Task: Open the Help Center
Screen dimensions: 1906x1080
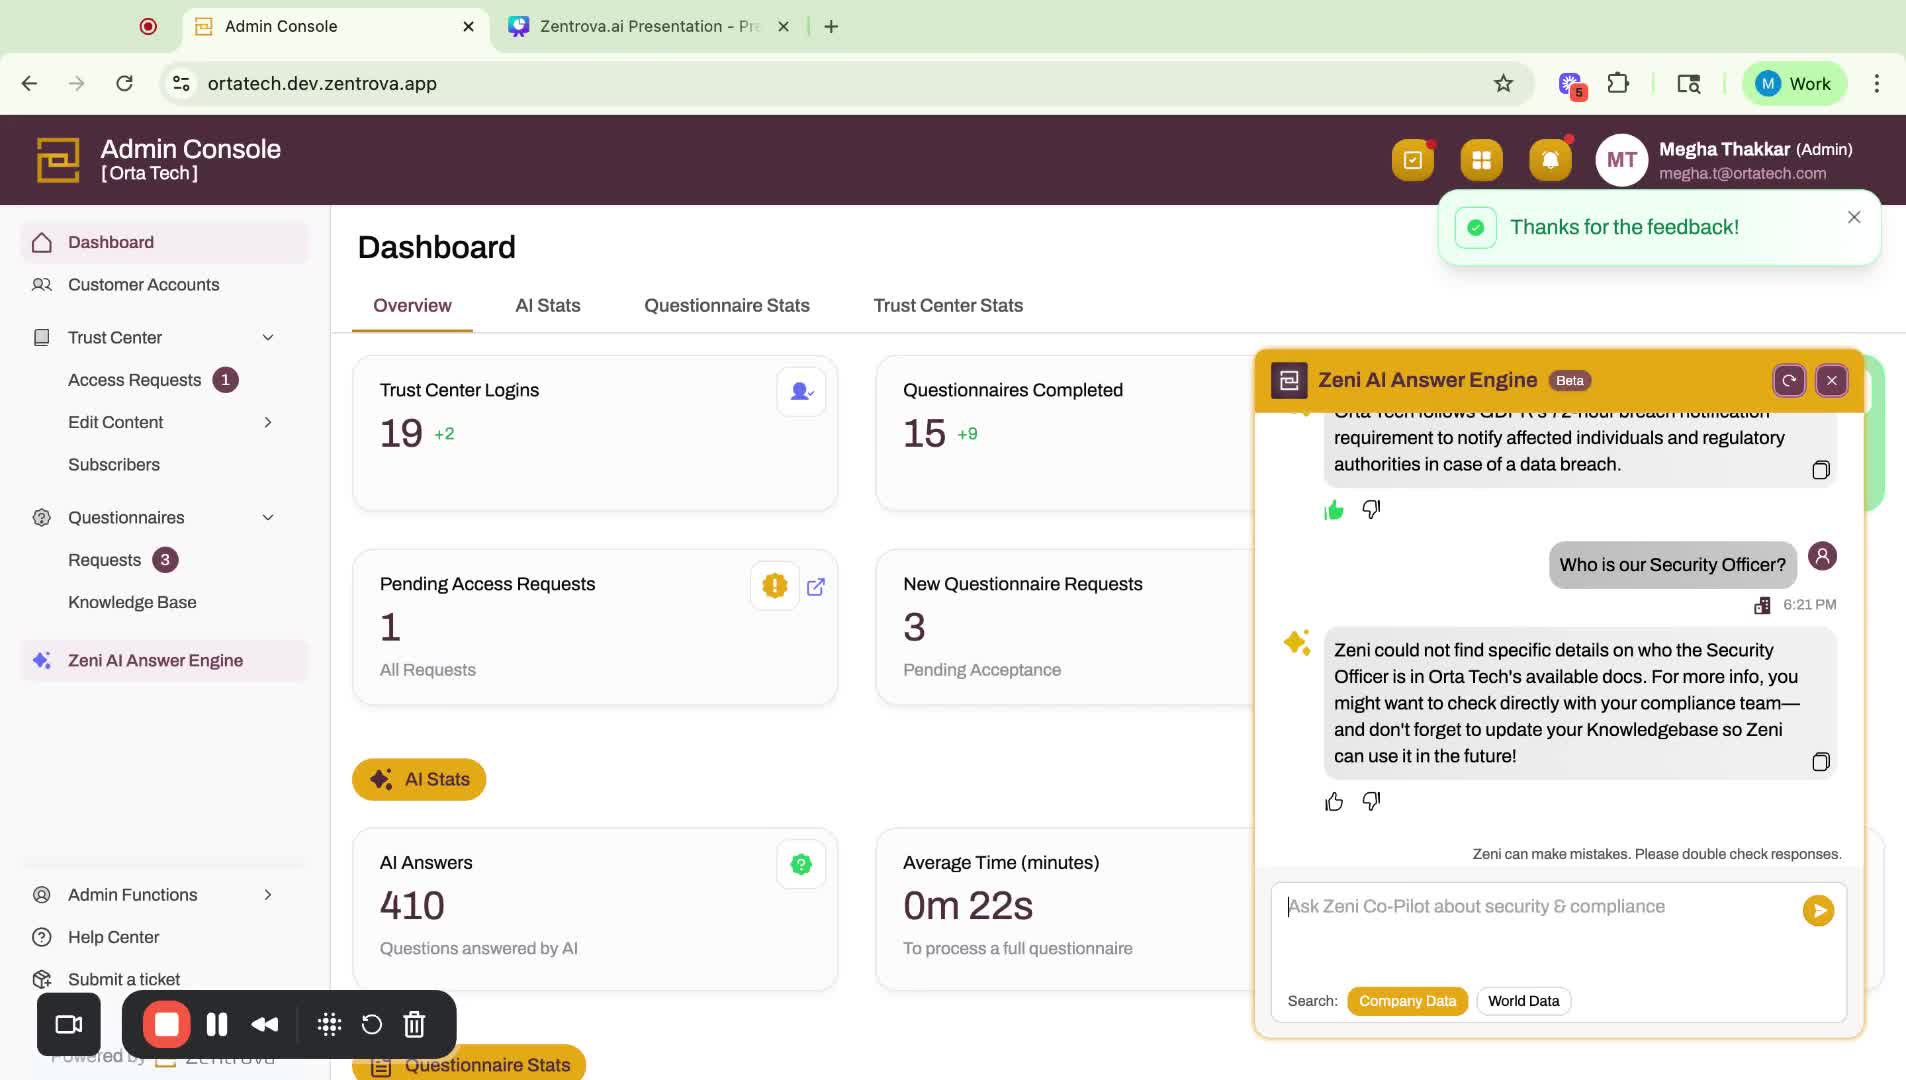Action: click(x=114, y=937)
